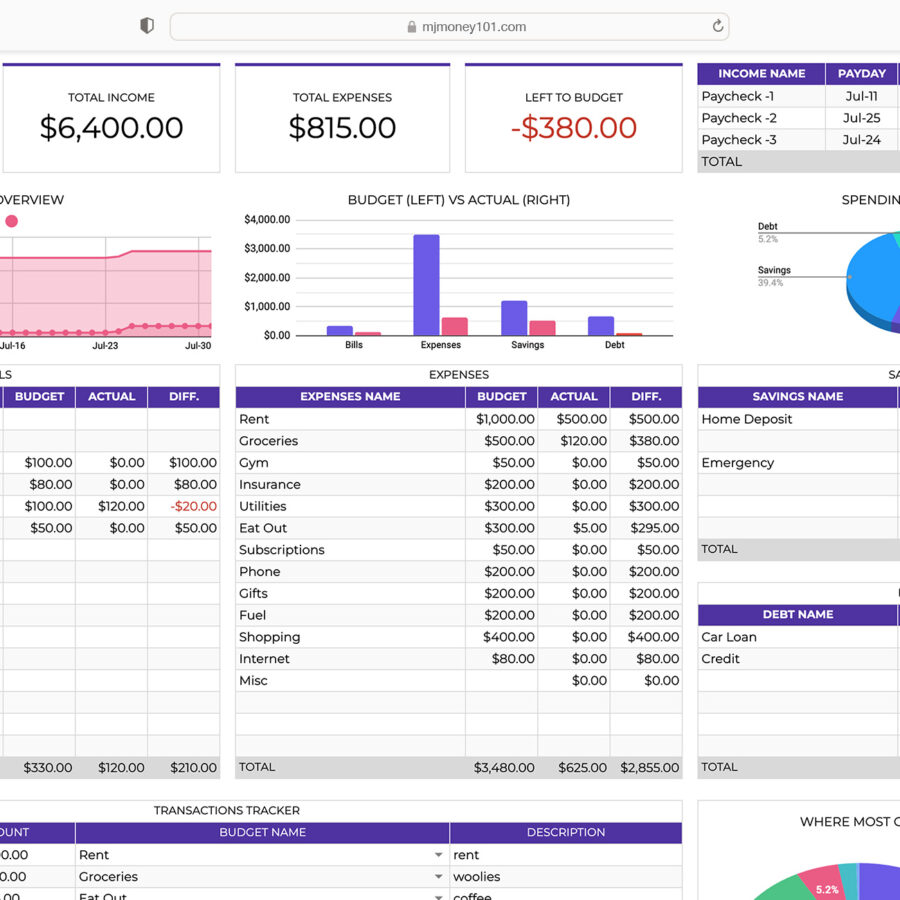Reload the page with the refresh icon

pyautogui.click(x=717, y=26)
